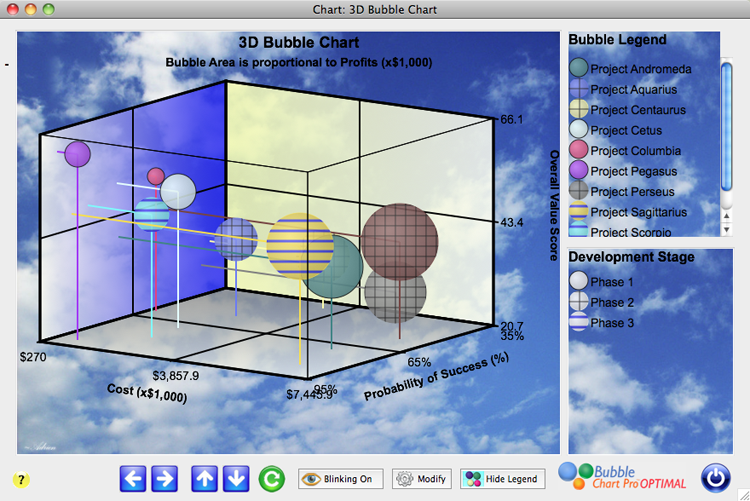Open help via yellow question mark

pyautogui.click(x=21, y=480)
